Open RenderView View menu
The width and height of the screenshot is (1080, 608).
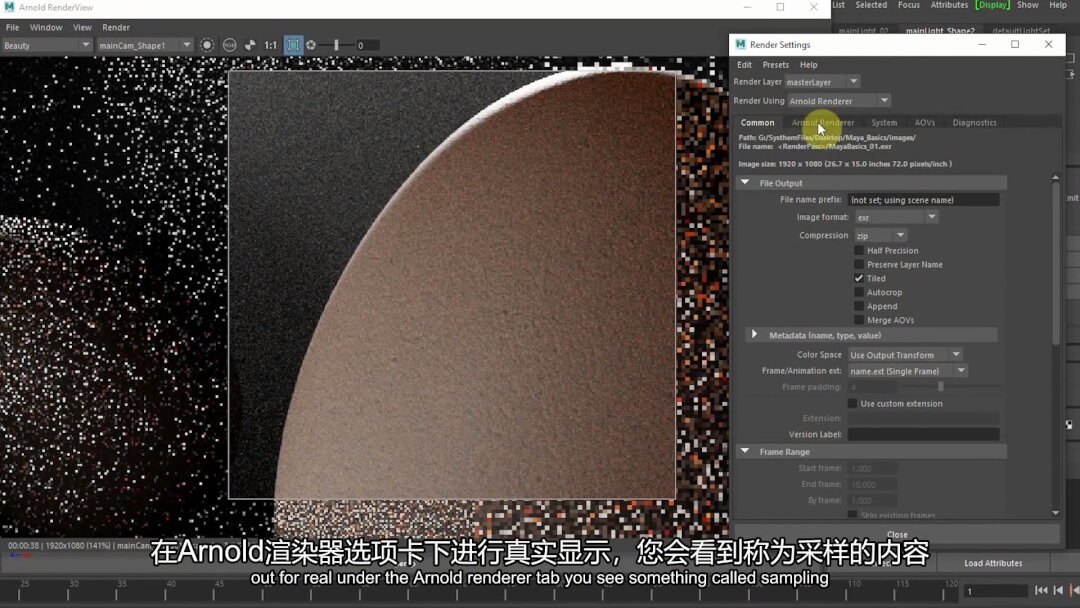pyautogui.click(x=82, y=28)
